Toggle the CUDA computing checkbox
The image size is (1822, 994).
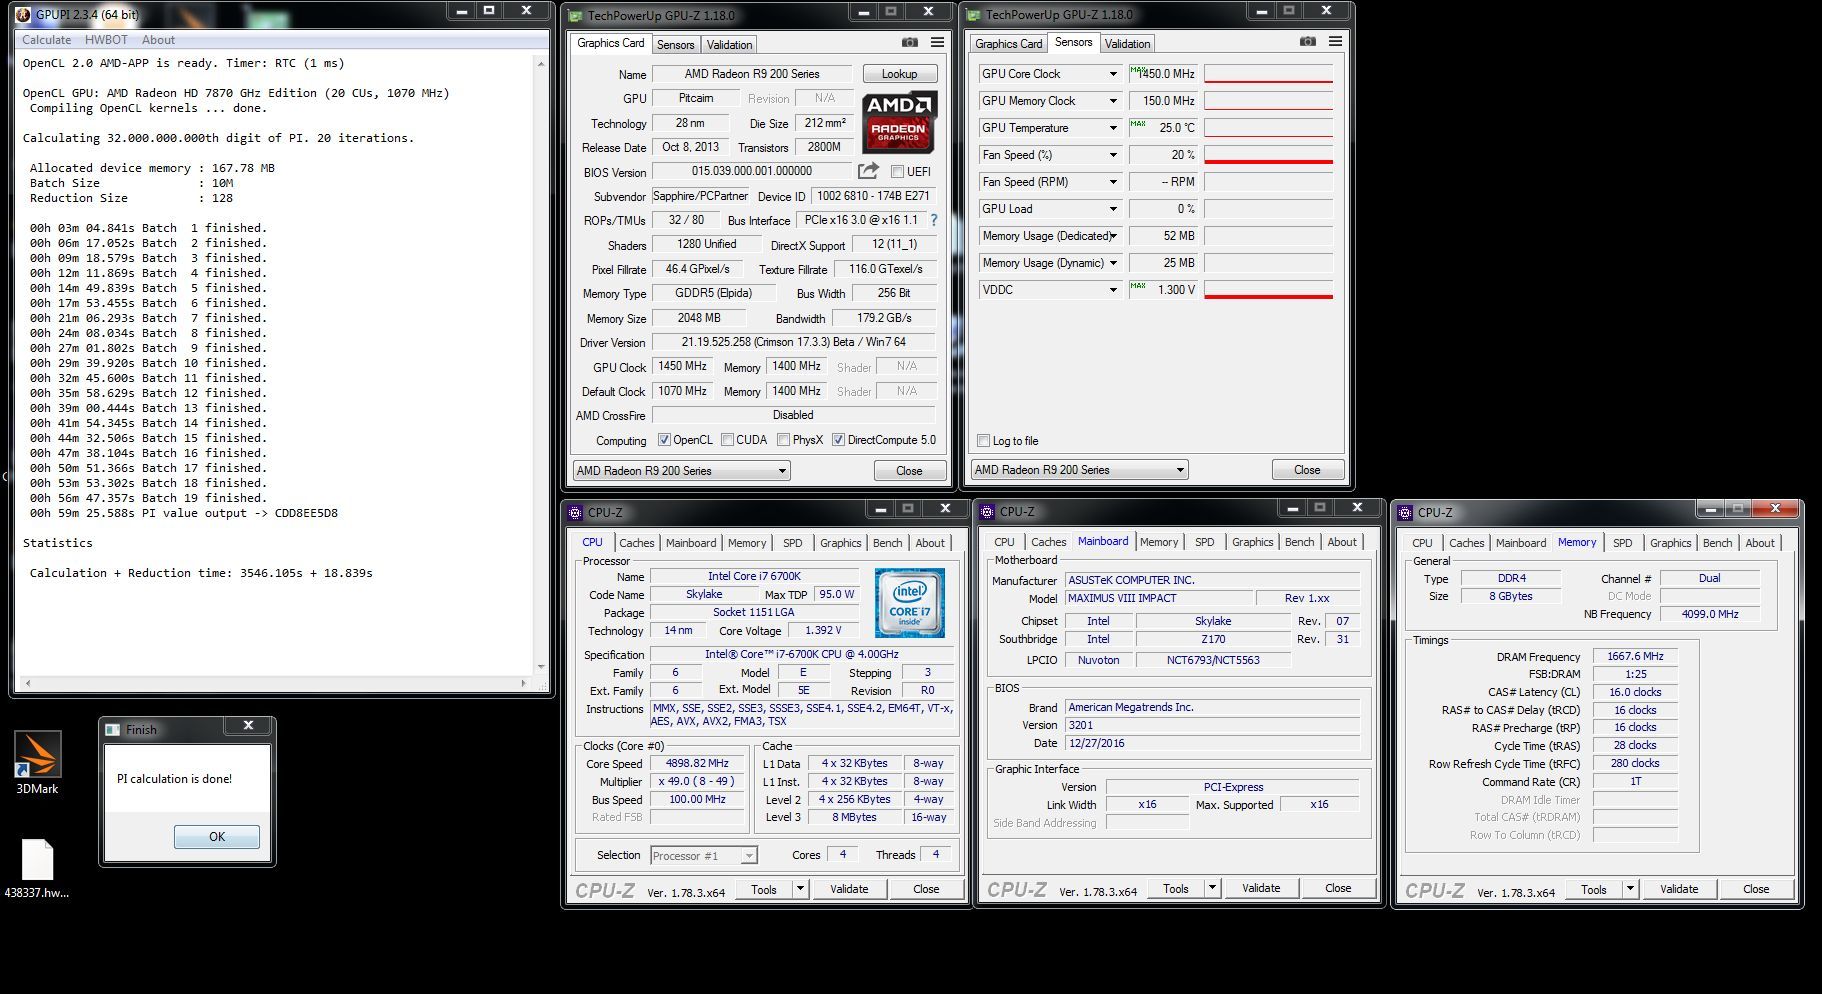[x=728, y=440]
